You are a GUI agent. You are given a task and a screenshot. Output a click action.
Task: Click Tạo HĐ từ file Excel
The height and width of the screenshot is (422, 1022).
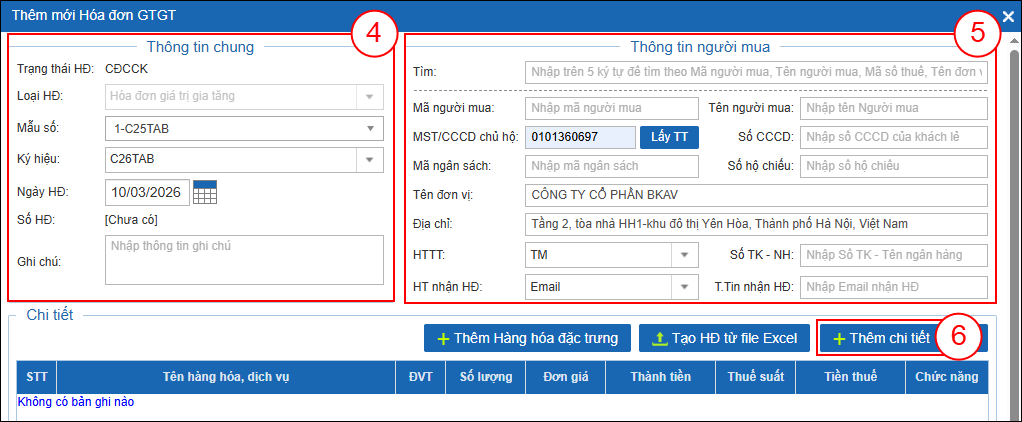723,338
